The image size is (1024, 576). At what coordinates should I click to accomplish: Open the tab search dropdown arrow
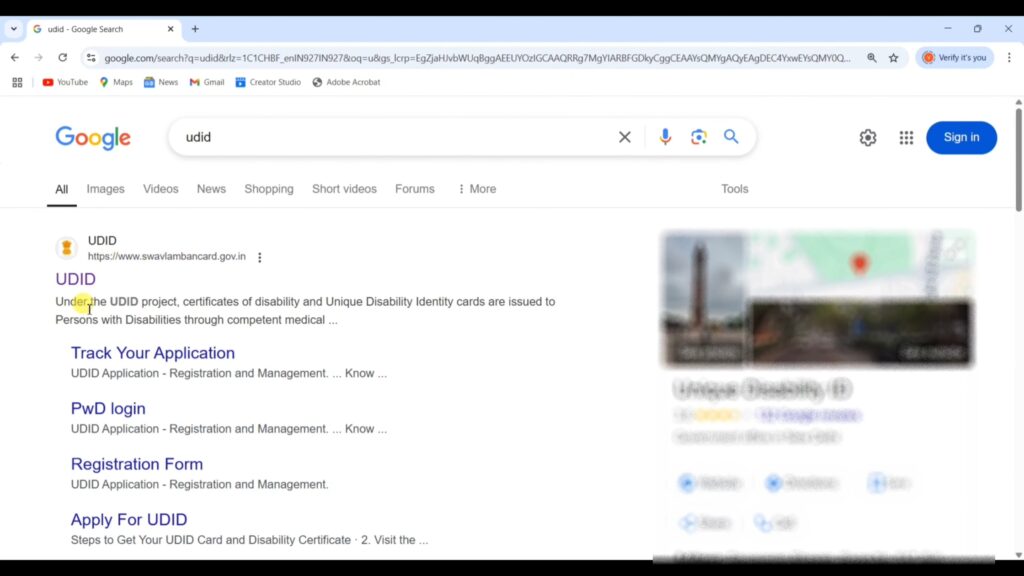14,29
